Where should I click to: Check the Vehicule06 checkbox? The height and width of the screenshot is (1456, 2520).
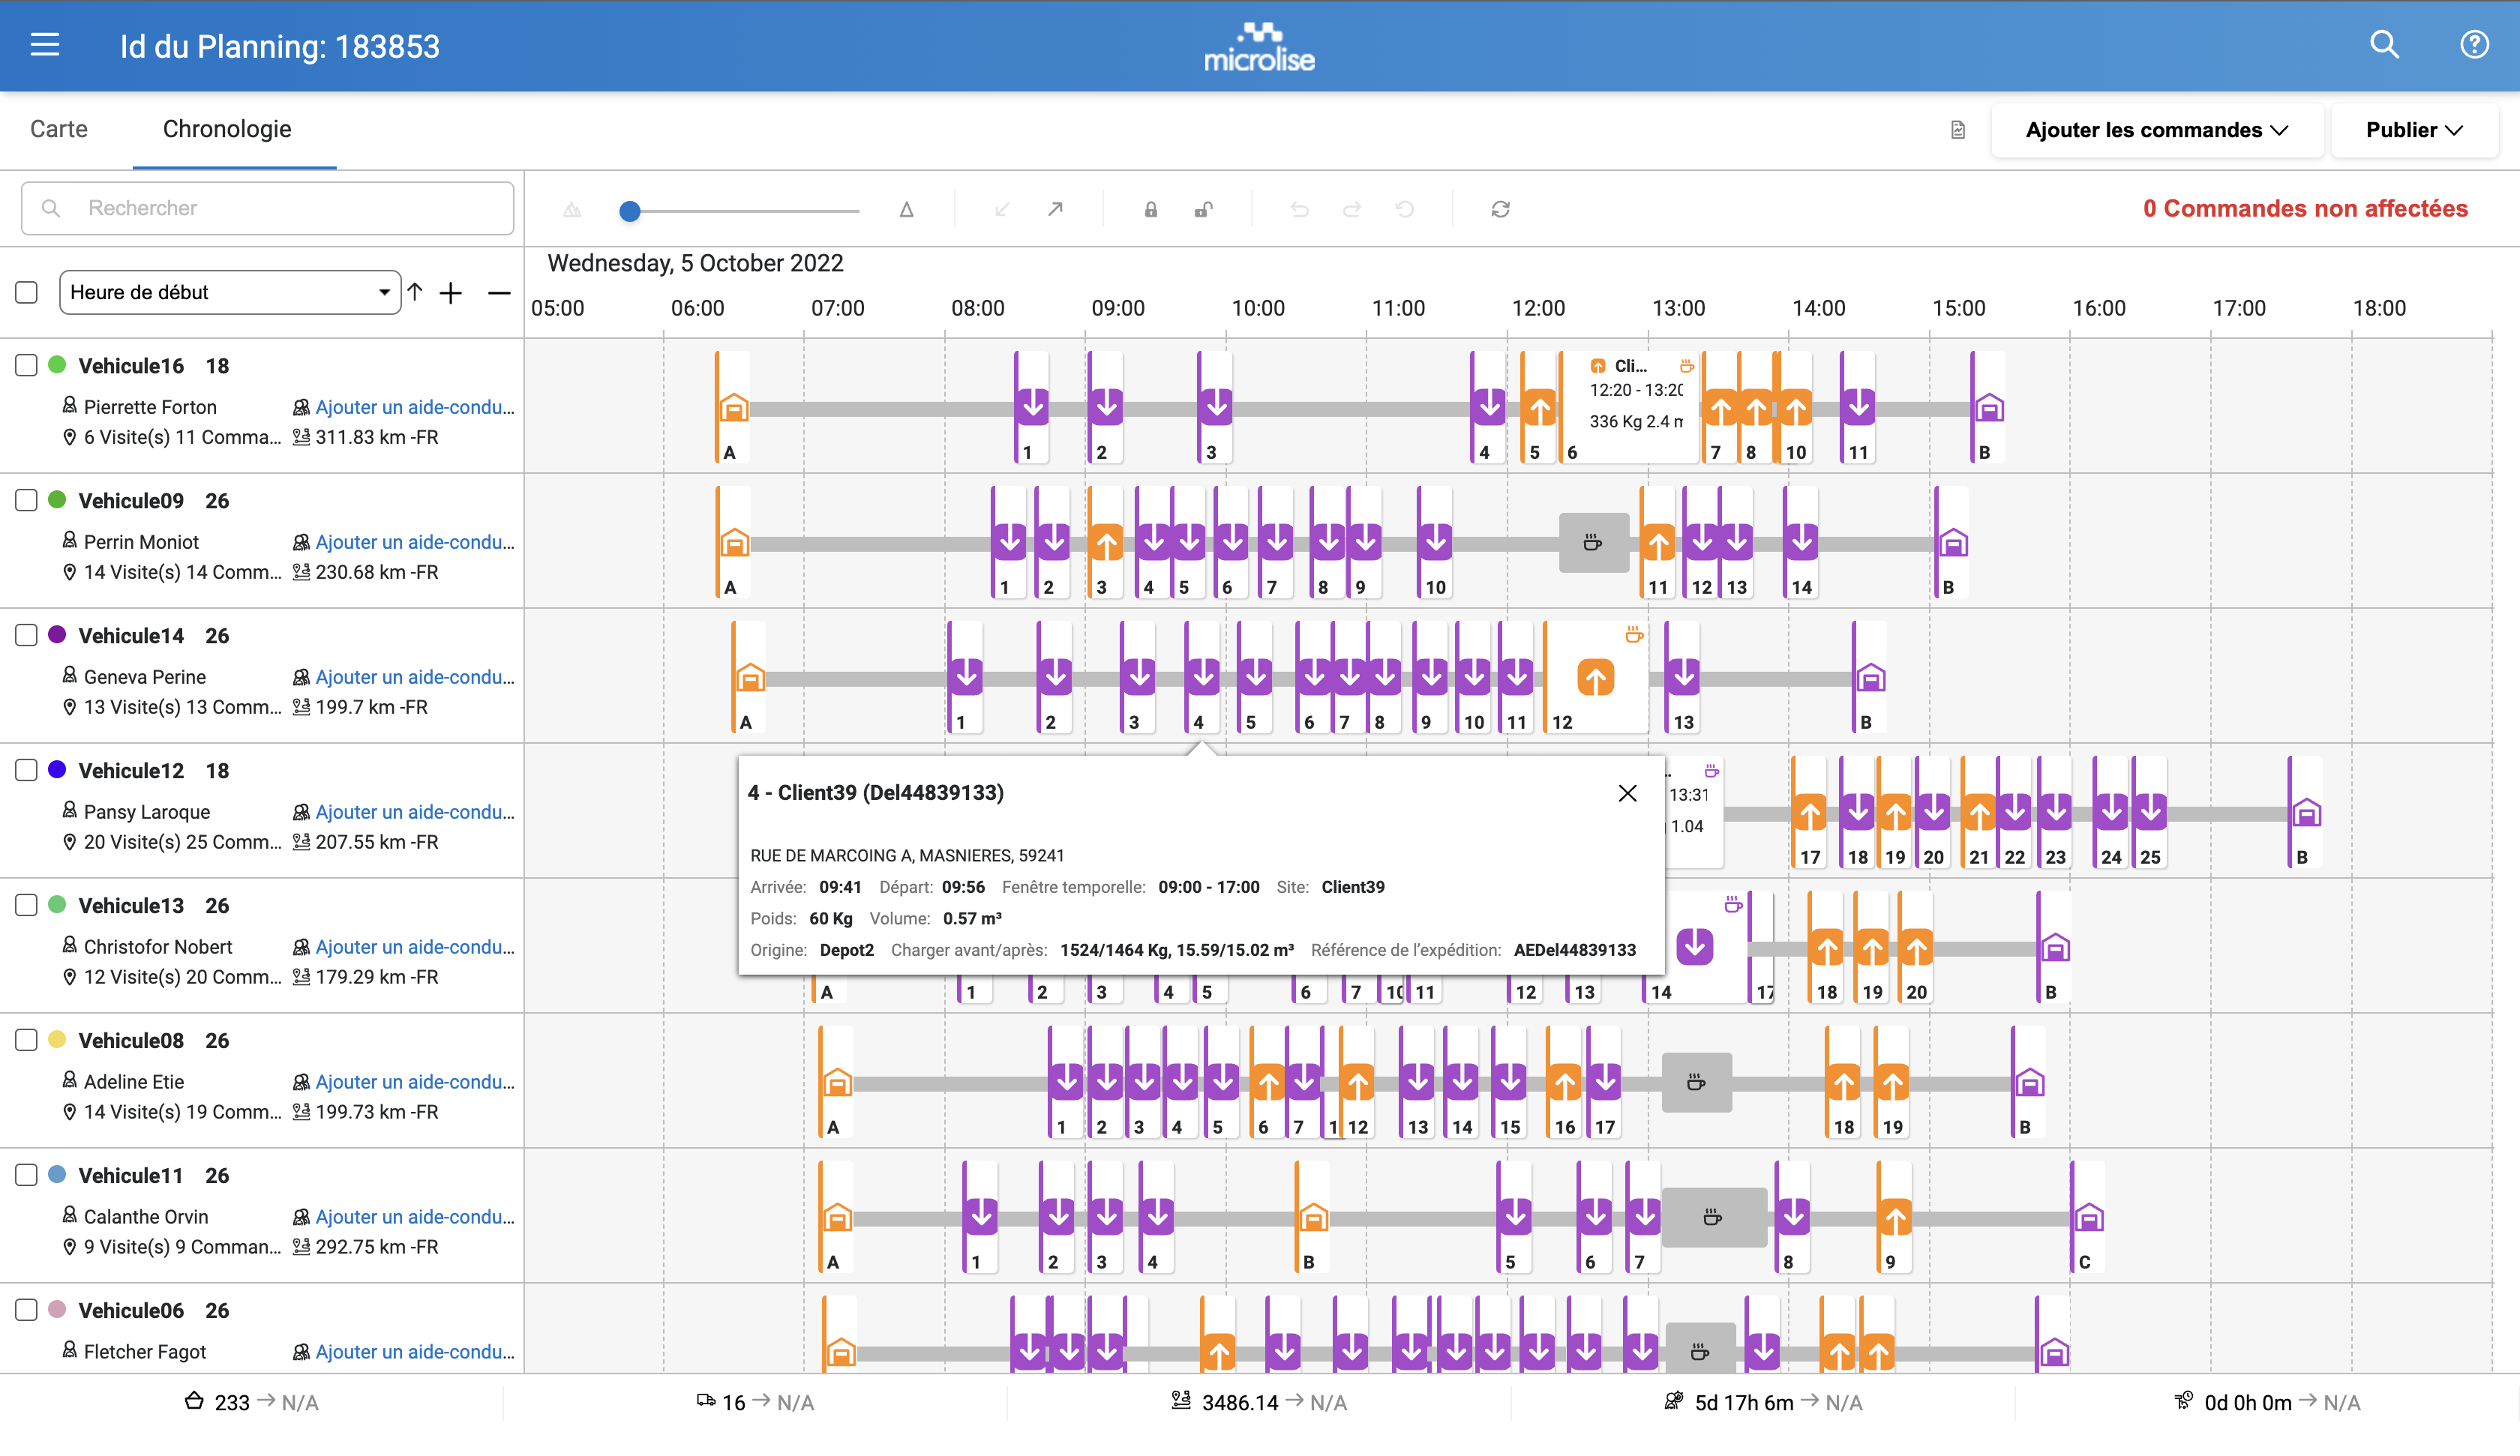(x=27, y=1311)
